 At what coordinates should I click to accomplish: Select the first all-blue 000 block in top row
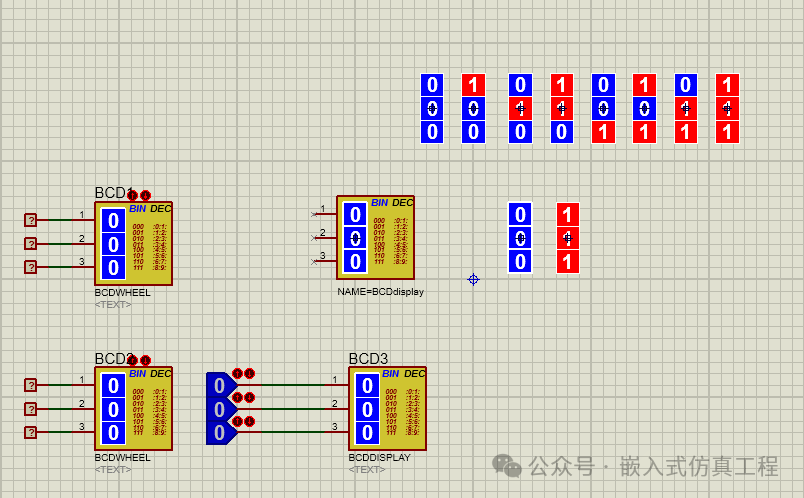pyautogui.click(x=432, y=109)
